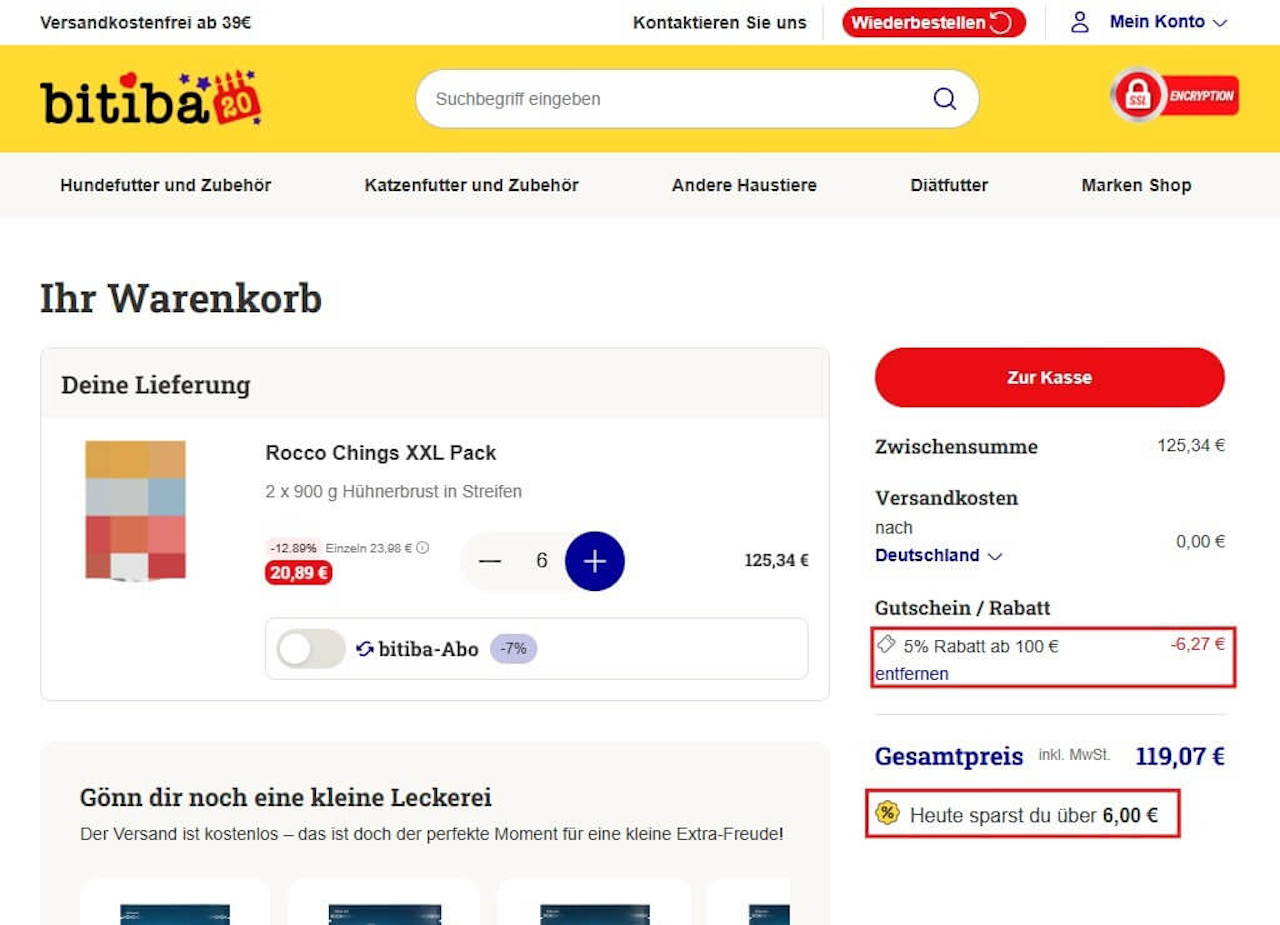This screenshot has width=1280, height=925.
Task: Click Heute sparst du über 6,00 € text
Action: [1034, 815]
